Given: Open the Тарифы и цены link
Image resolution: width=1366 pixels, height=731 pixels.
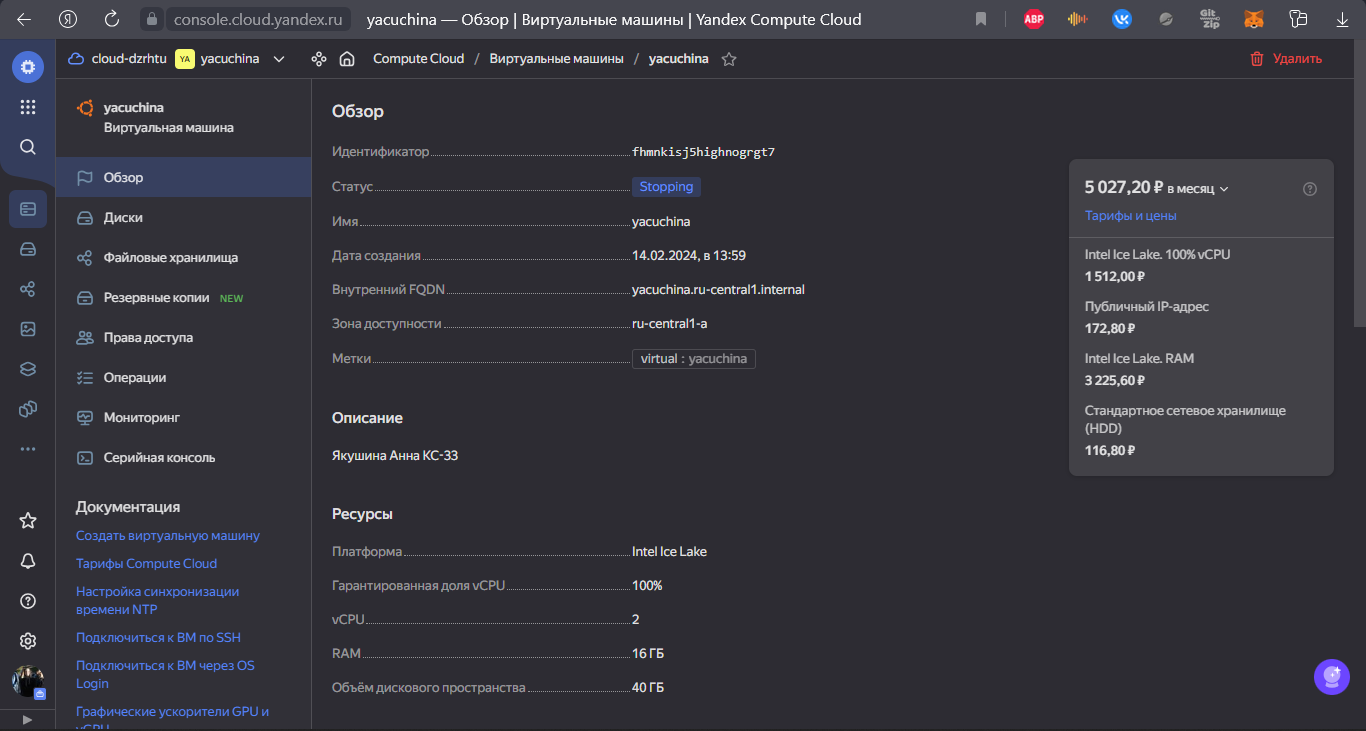Looking at the screenshot, I should tap(1130, 215).
